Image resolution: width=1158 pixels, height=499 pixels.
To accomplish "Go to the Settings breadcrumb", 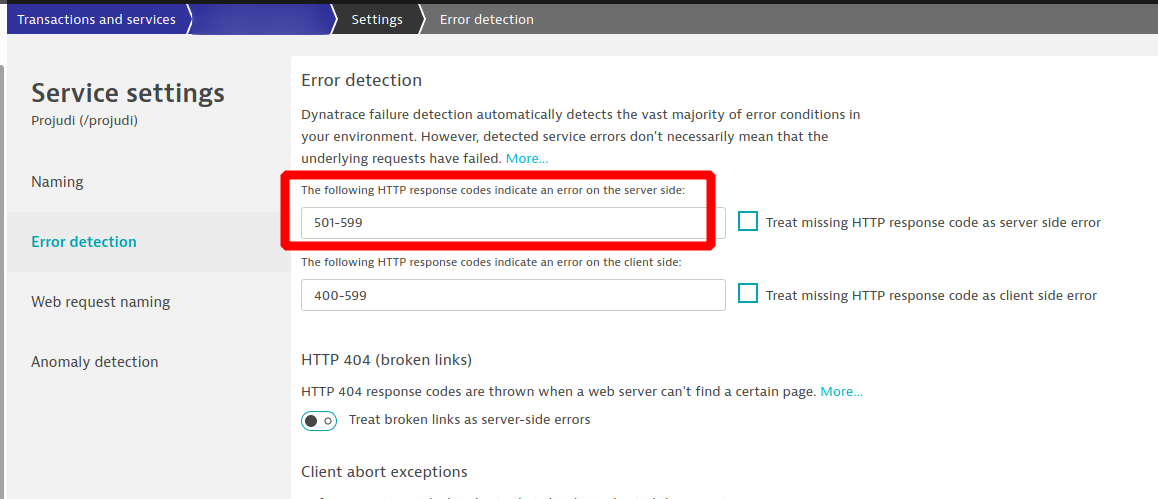I will [377, 19].
